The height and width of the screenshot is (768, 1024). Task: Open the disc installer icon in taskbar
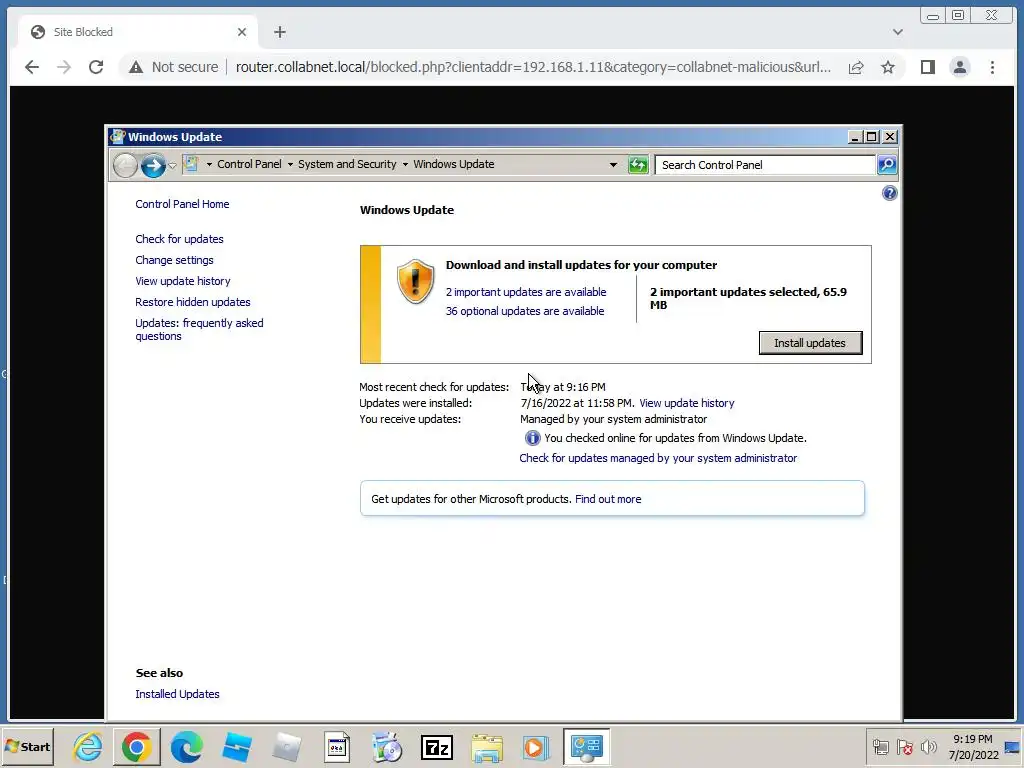click(387, 747)
